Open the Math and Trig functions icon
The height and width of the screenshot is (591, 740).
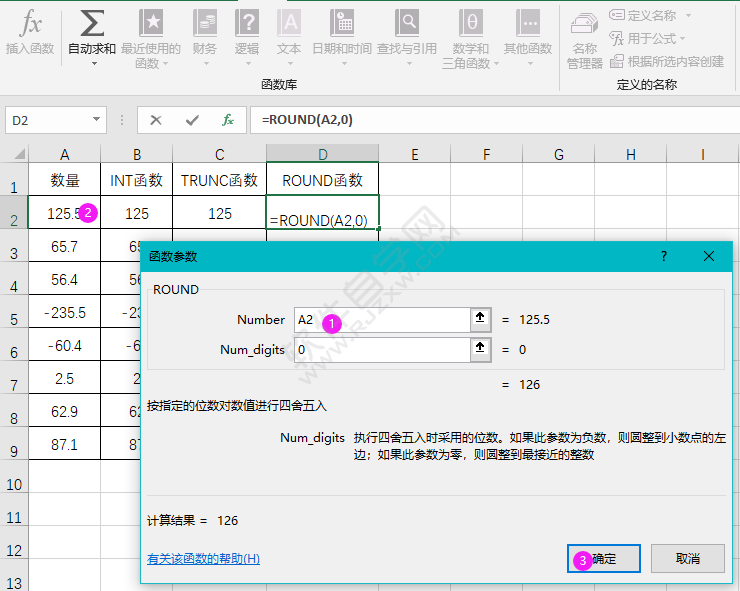coord(472,23)
